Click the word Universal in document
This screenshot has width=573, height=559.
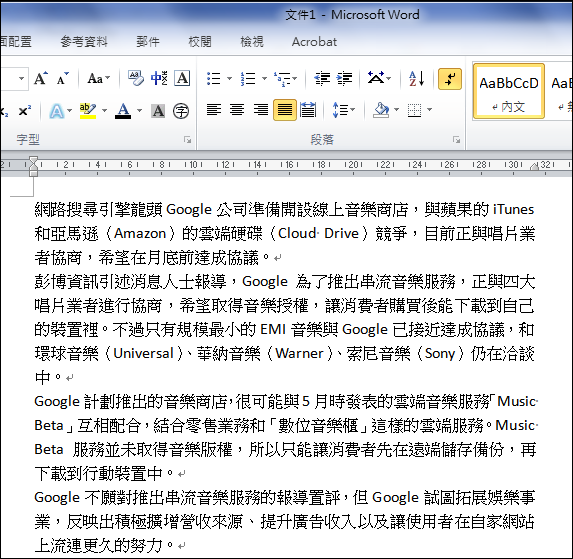click(x=143, y=354)
